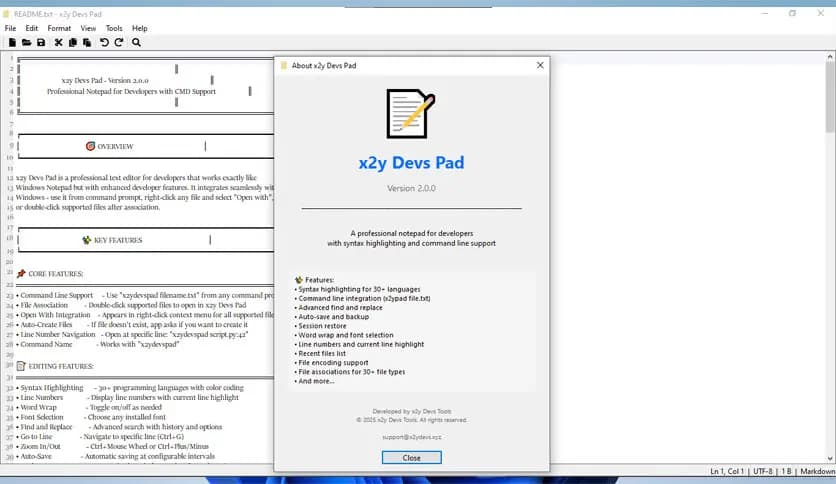Click the x2y Devs Pad blue heading
Viewport: 836px width, 484px height.
pyautogui.click(x=411, y=163)
